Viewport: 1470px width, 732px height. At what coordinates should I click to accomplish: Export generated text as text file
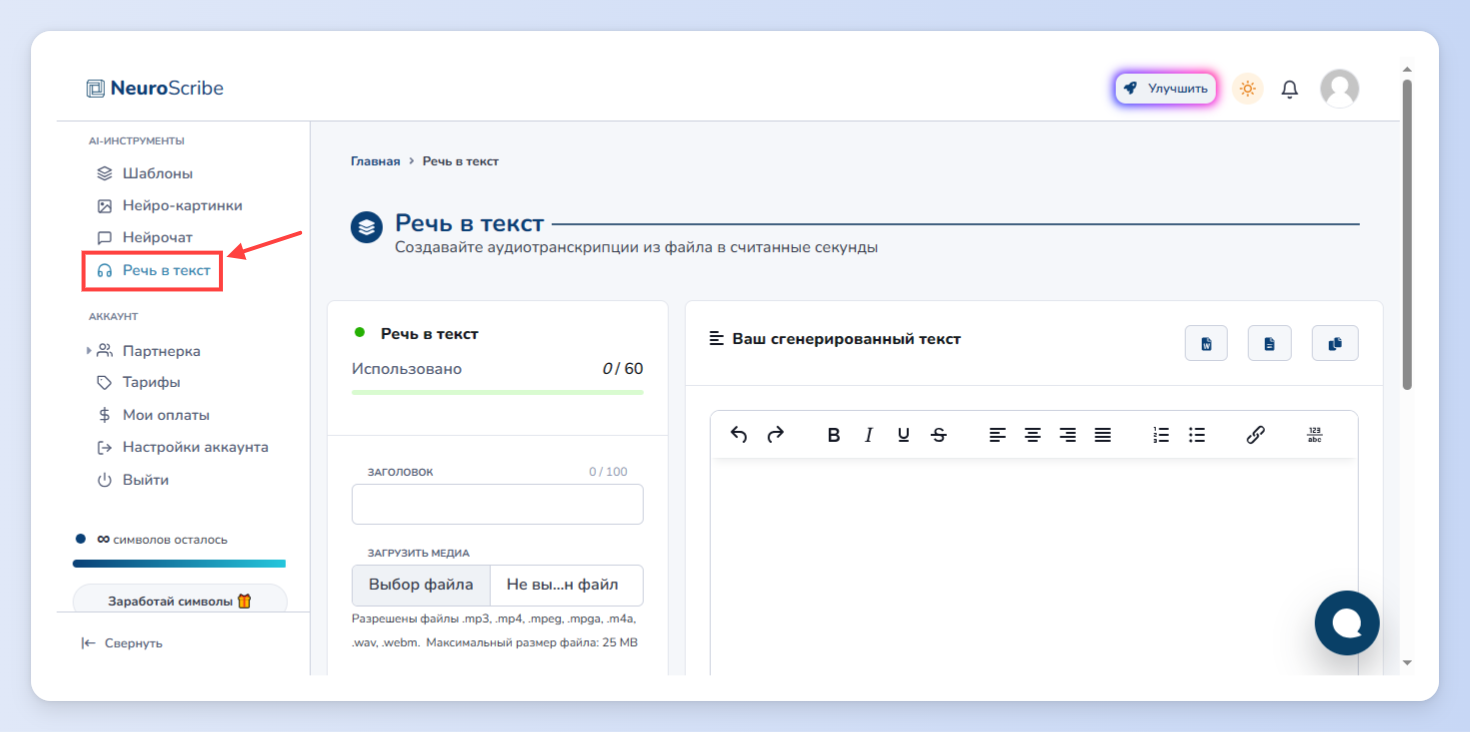pos(1270,343)
